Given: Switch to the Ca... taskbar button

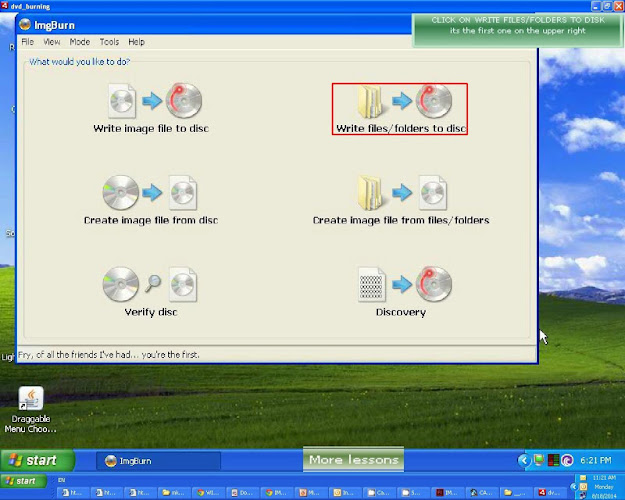Looking at the screenshot, I should pos(379,493).
